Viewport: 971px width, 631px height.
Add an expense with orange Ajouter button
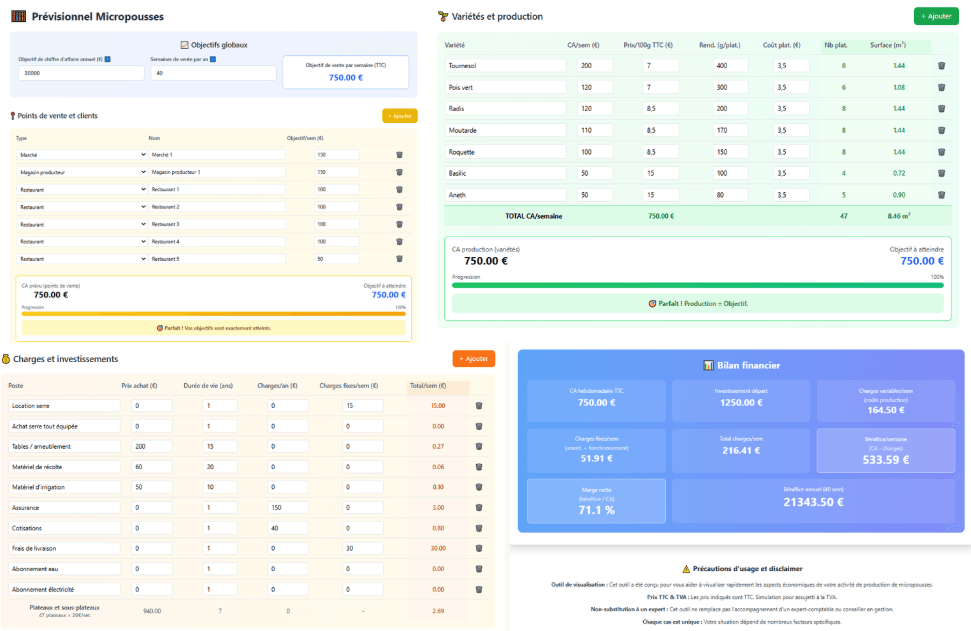474,359
